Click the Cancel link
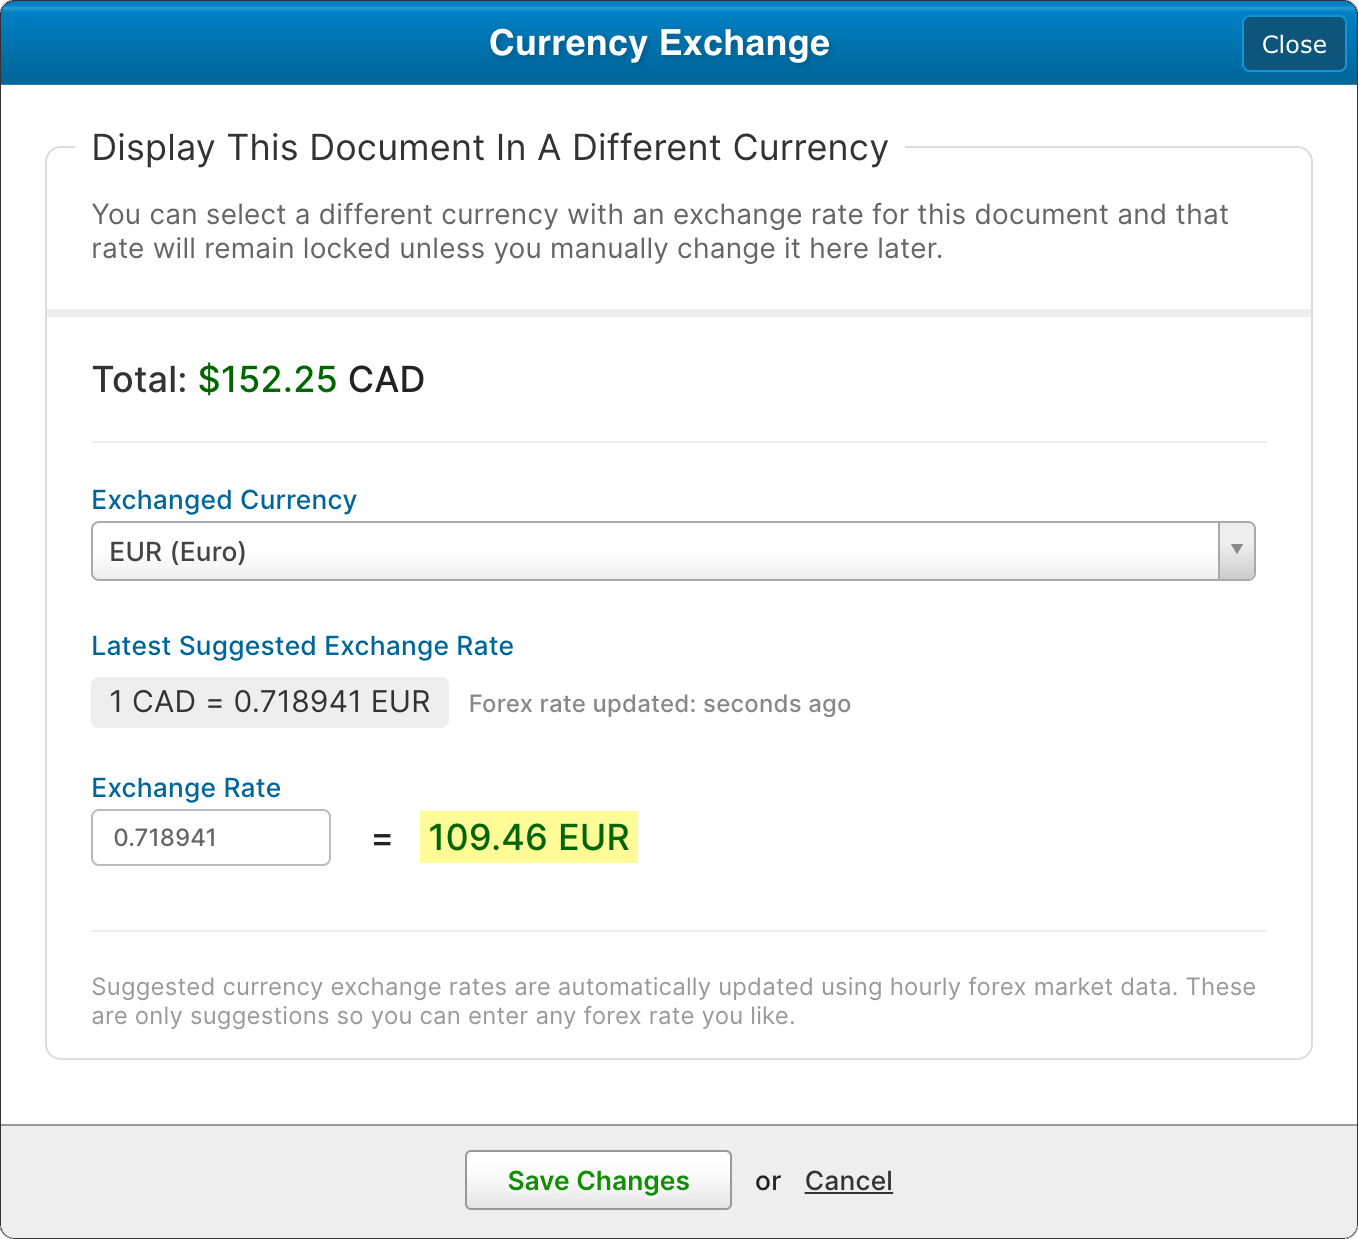Image resolution: width=1358 pixels, height=1239 pixels. coord(848,1181)
